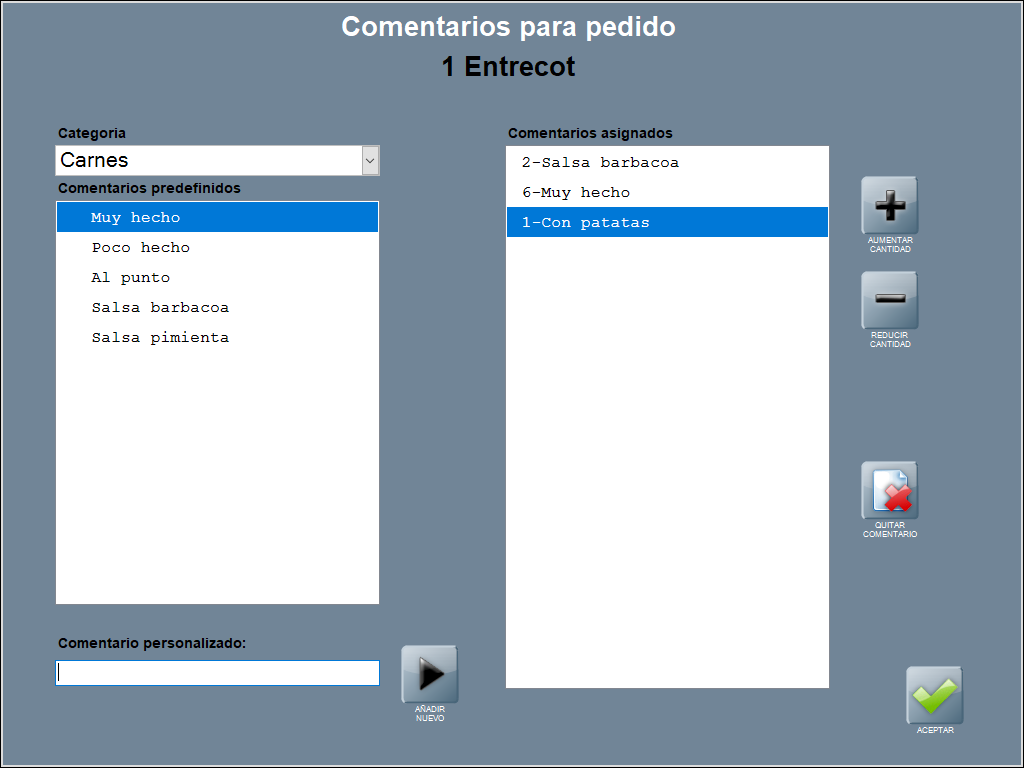Select assigned comment '6-Muy hecho'
This screenshot has height=768, width=1024.
(576, 192)
